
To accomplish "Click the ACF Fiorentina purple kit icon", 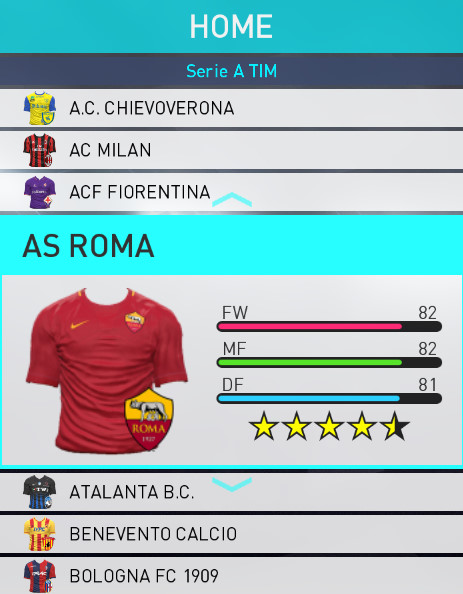I will (x=40, y=192).
